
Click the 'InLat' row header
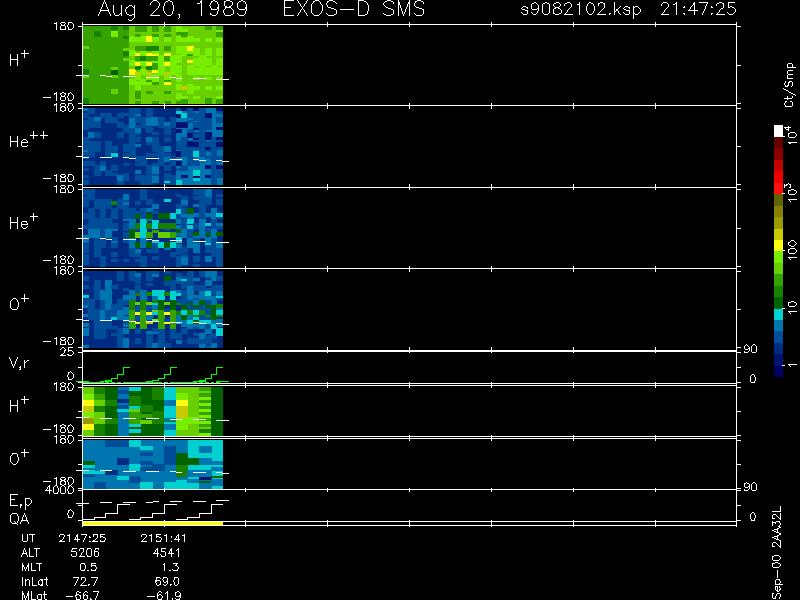35,581
